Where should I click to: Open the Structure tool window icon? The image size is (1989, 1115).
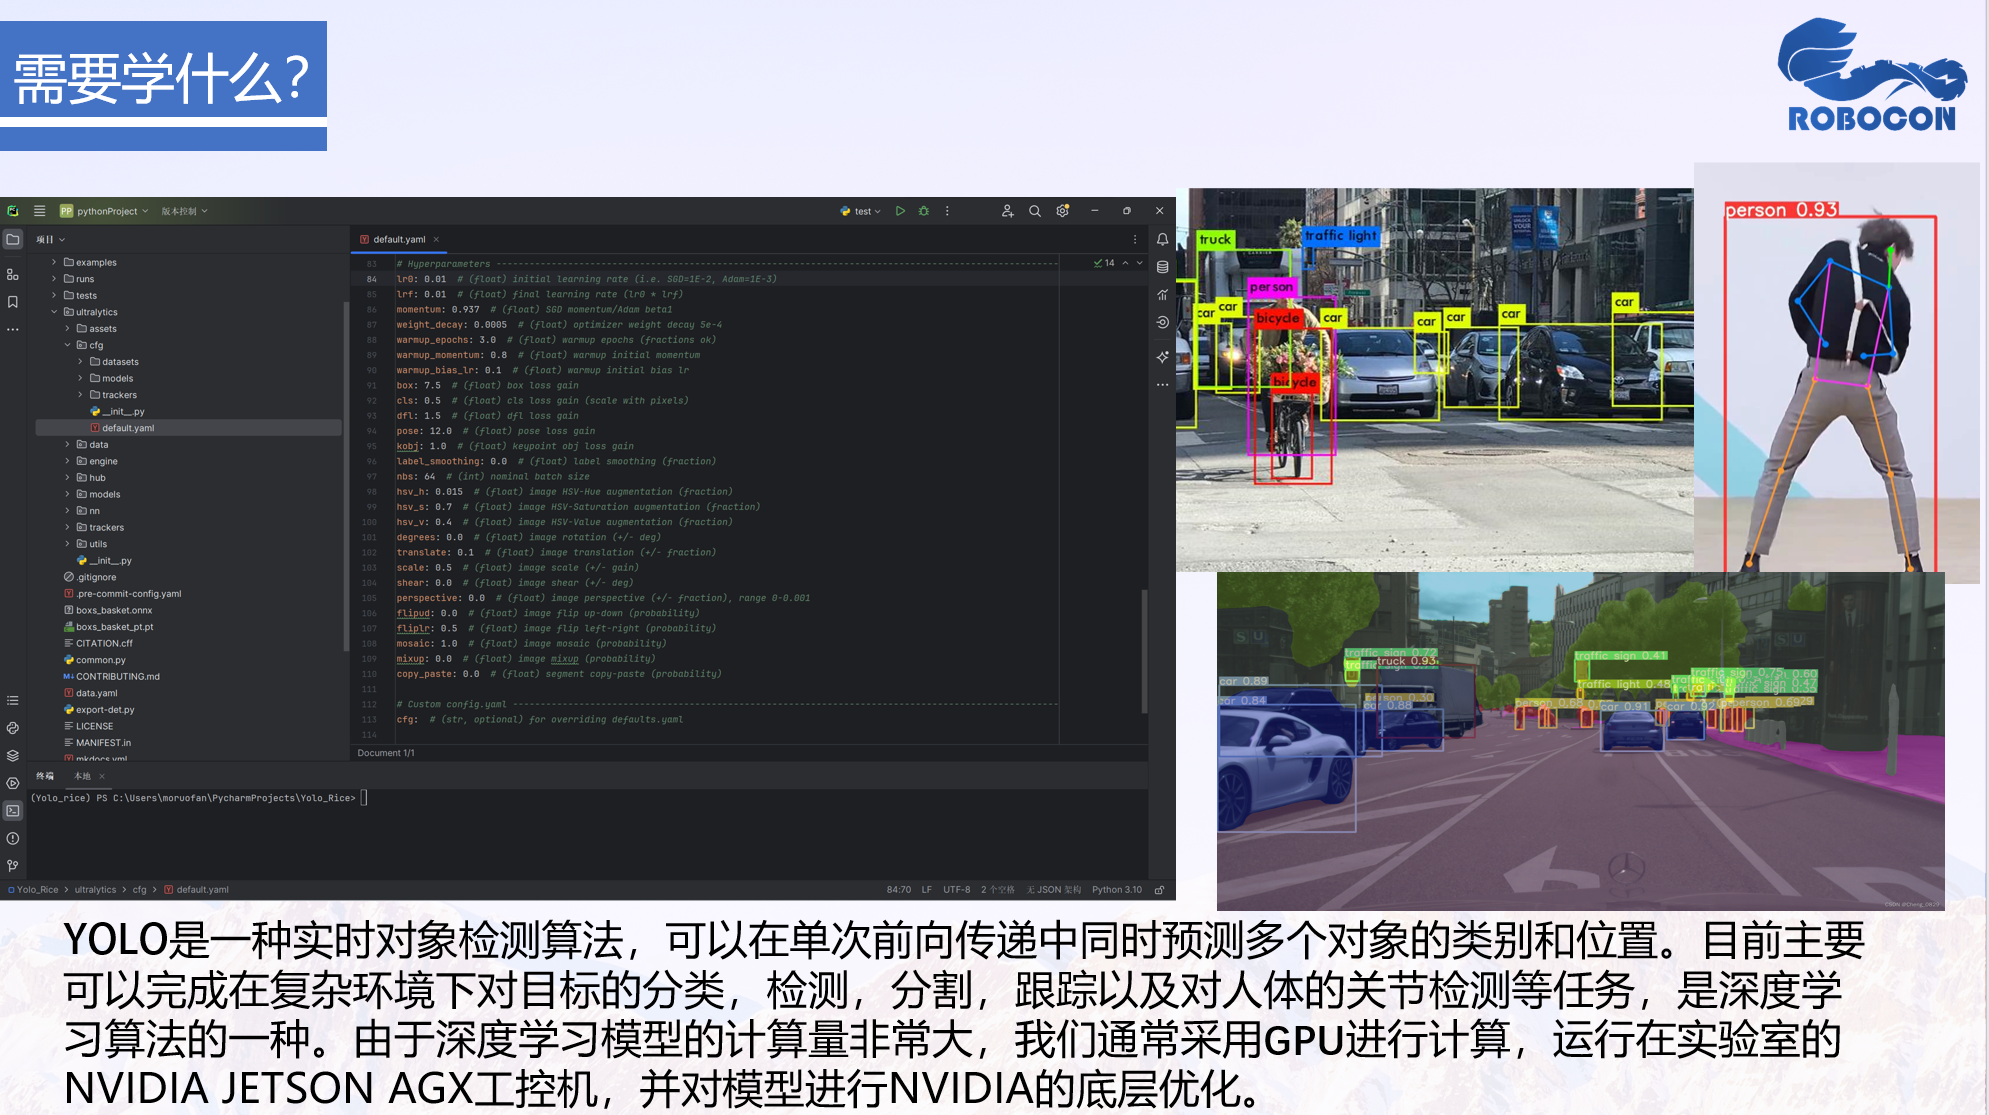coord(13,274)
